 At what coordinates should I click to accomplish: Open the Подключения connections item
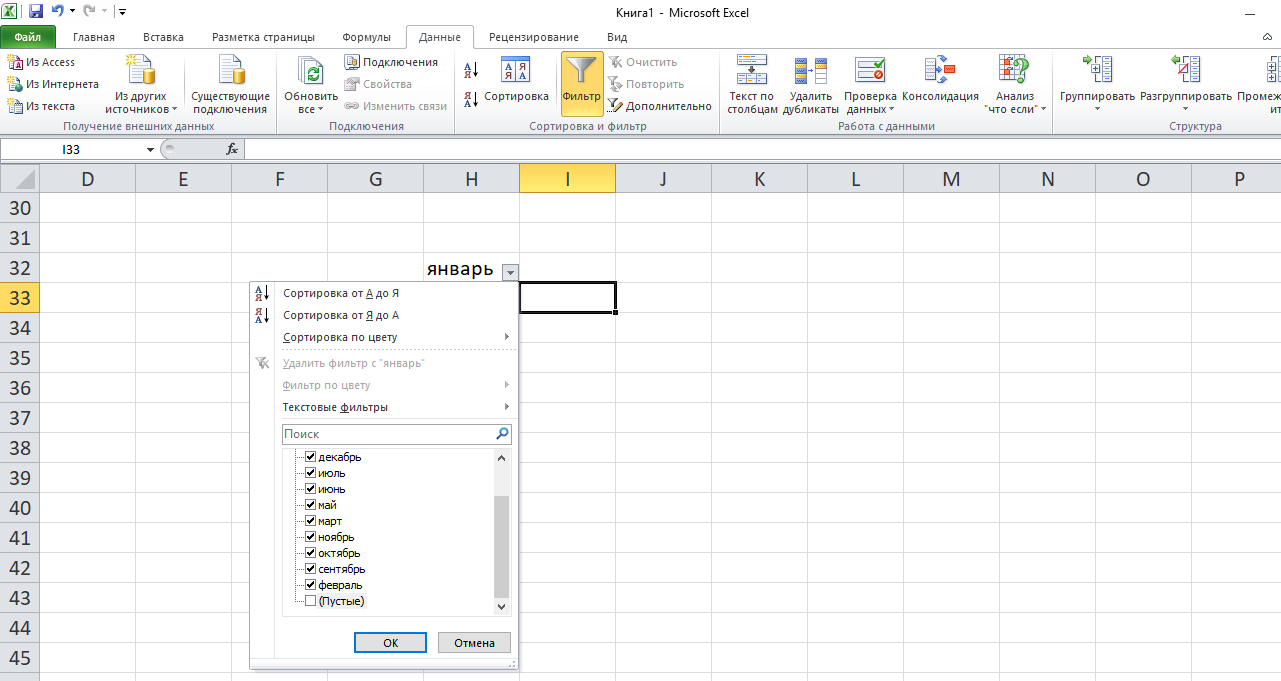[x=391, y=62]
